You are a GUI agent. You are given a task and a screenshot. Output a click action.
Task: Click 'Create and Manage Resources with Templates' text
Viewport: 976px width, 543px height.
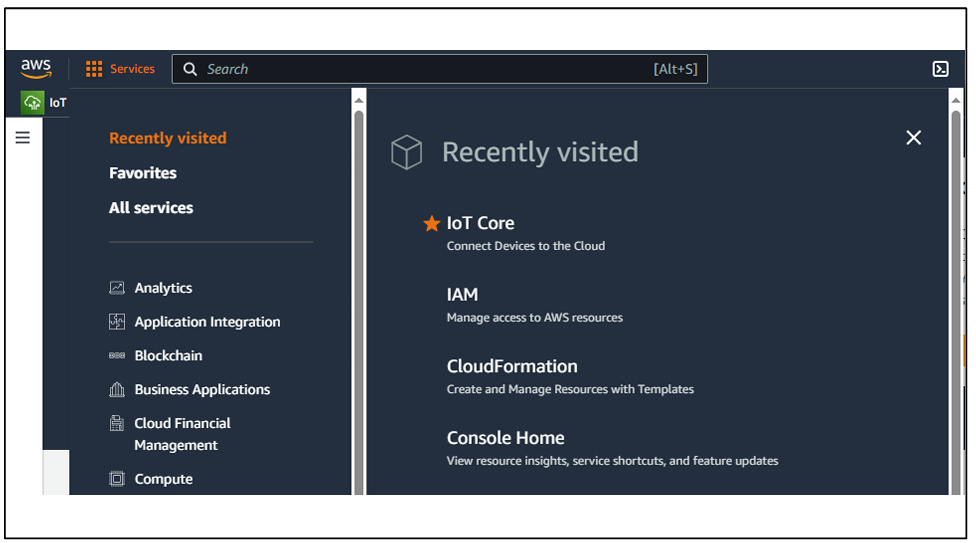[570, 389]
